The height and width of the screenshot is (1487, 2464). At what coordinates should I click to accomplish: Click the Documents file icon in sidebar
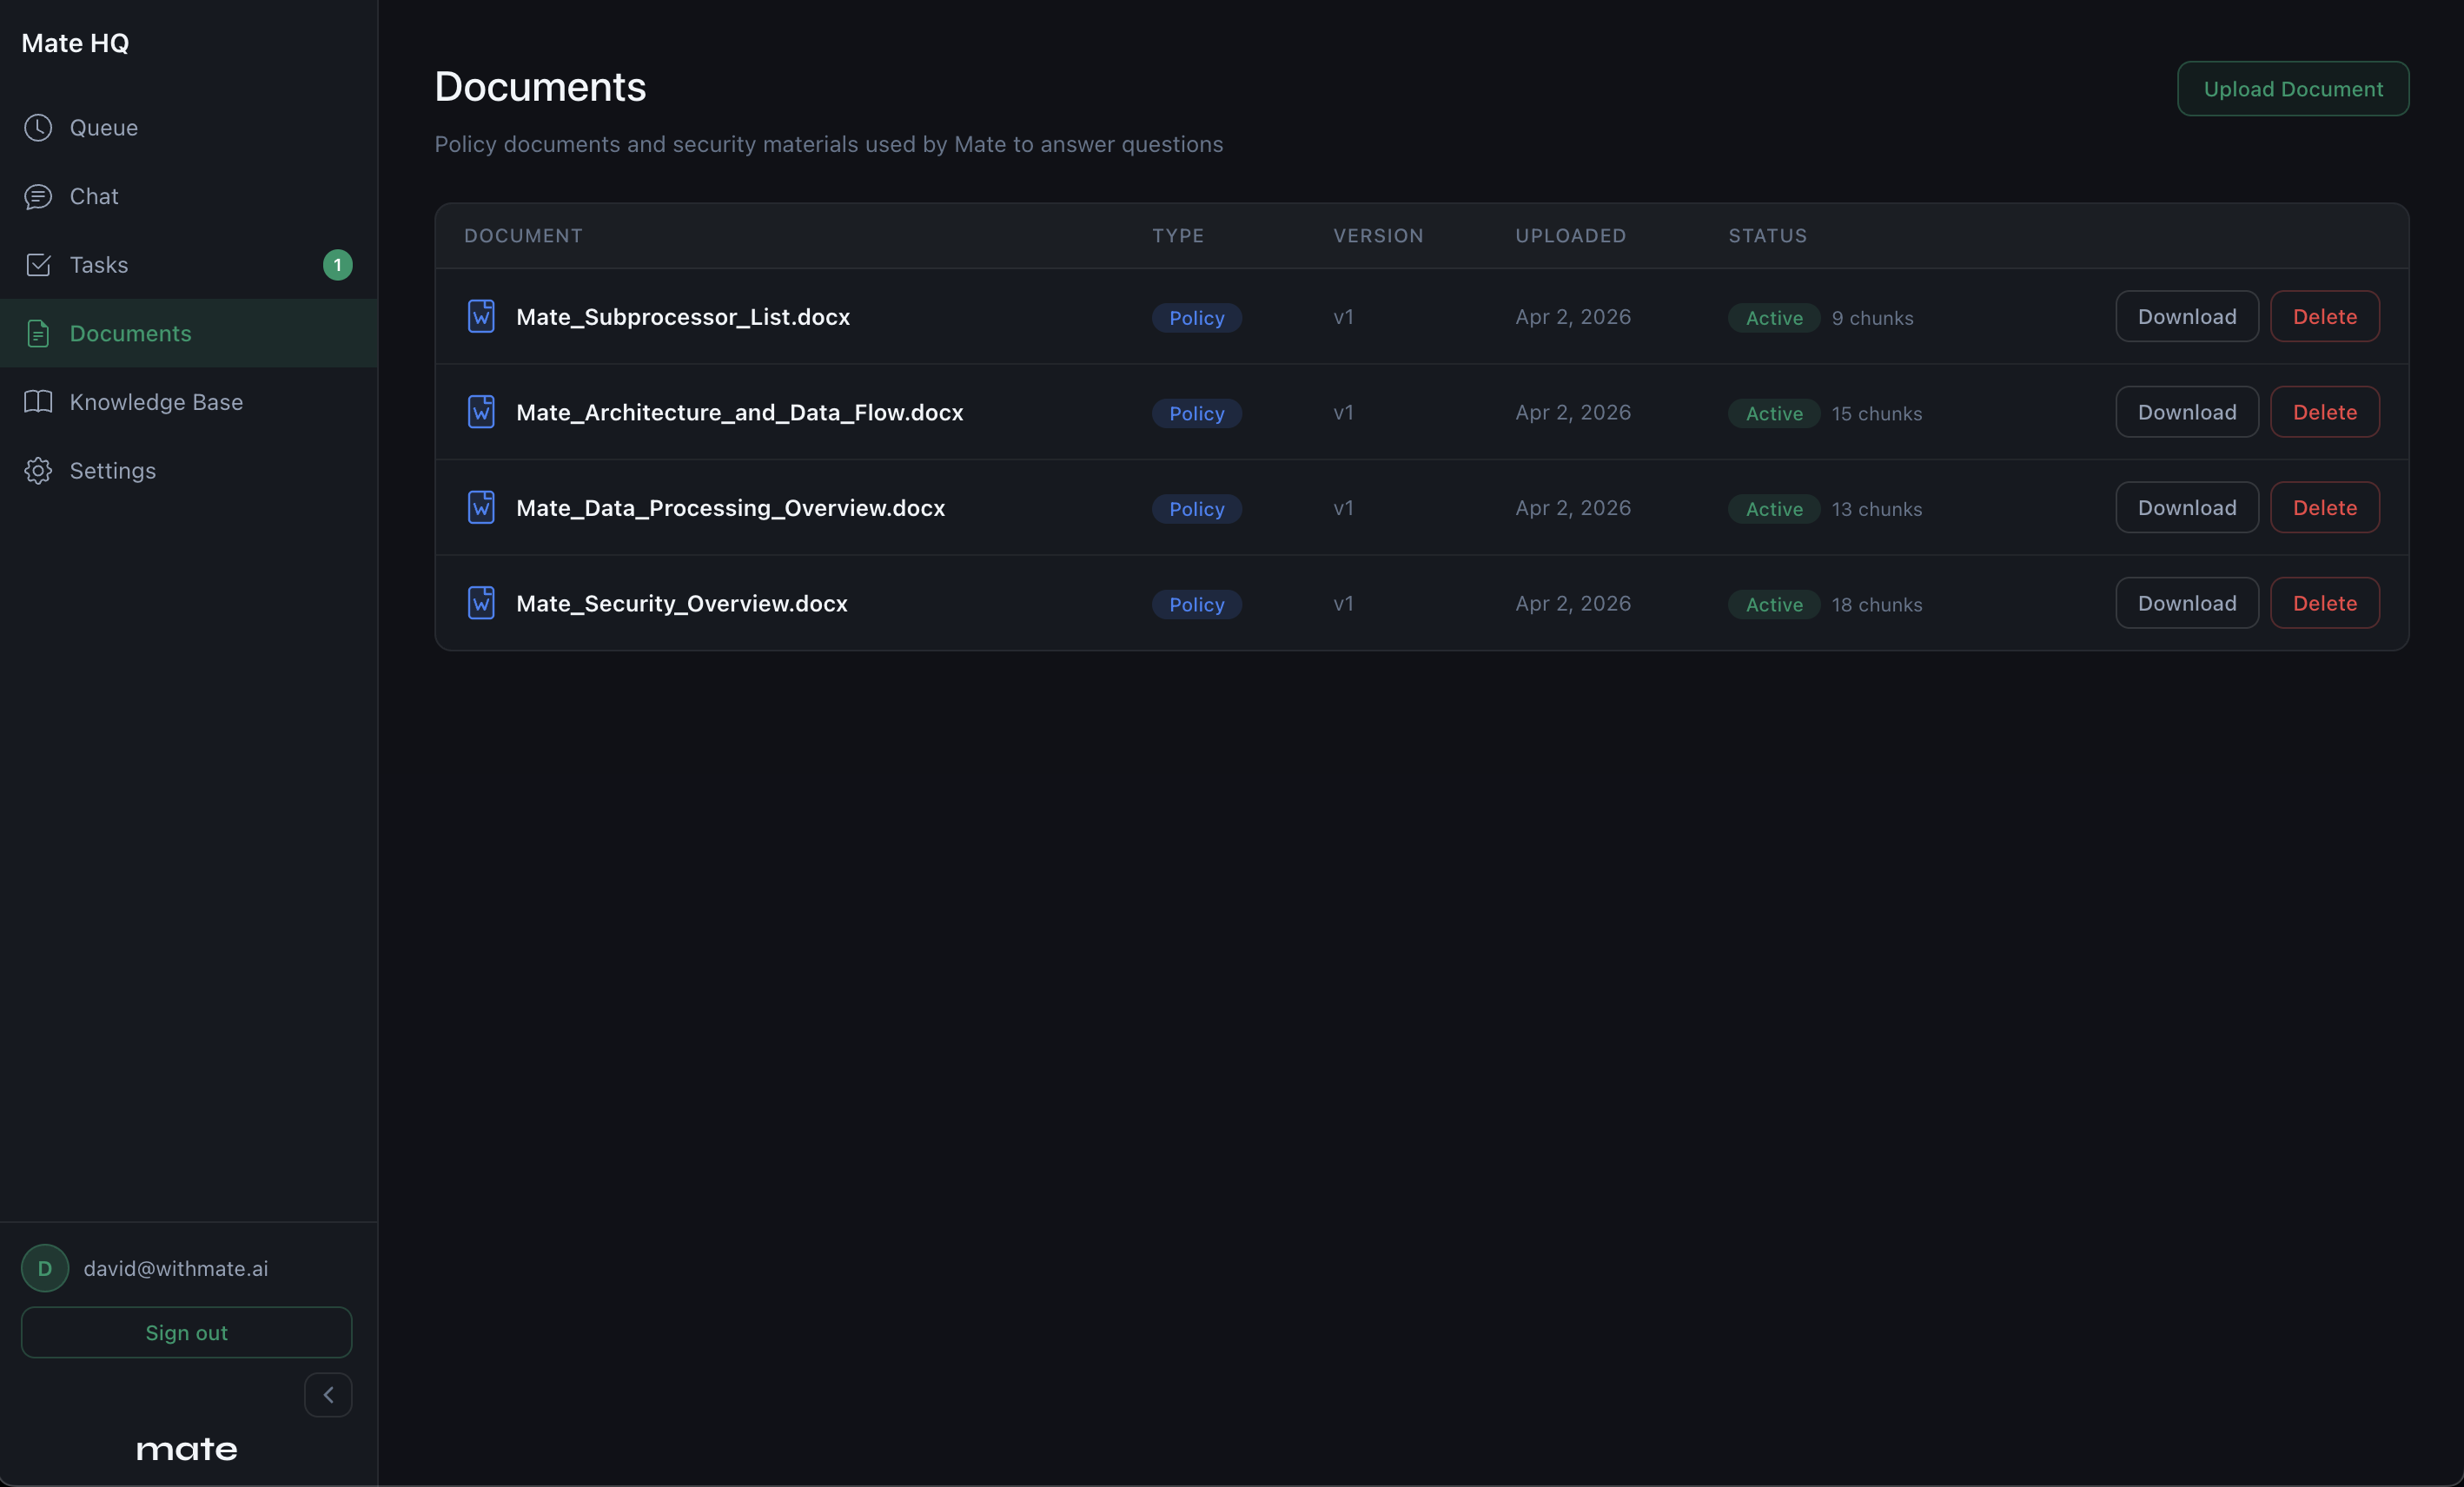pyautogui.click(x=38, y=334)
